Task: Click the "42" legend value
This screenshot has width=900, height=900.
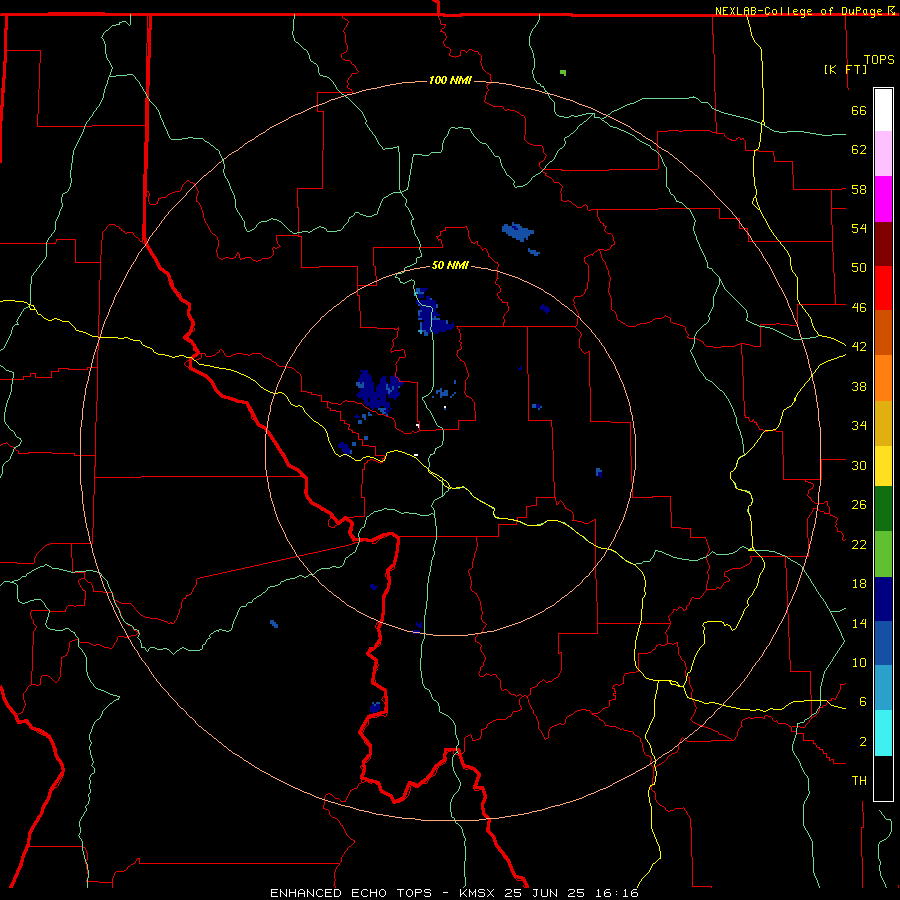Action: [x=859, y=347]
